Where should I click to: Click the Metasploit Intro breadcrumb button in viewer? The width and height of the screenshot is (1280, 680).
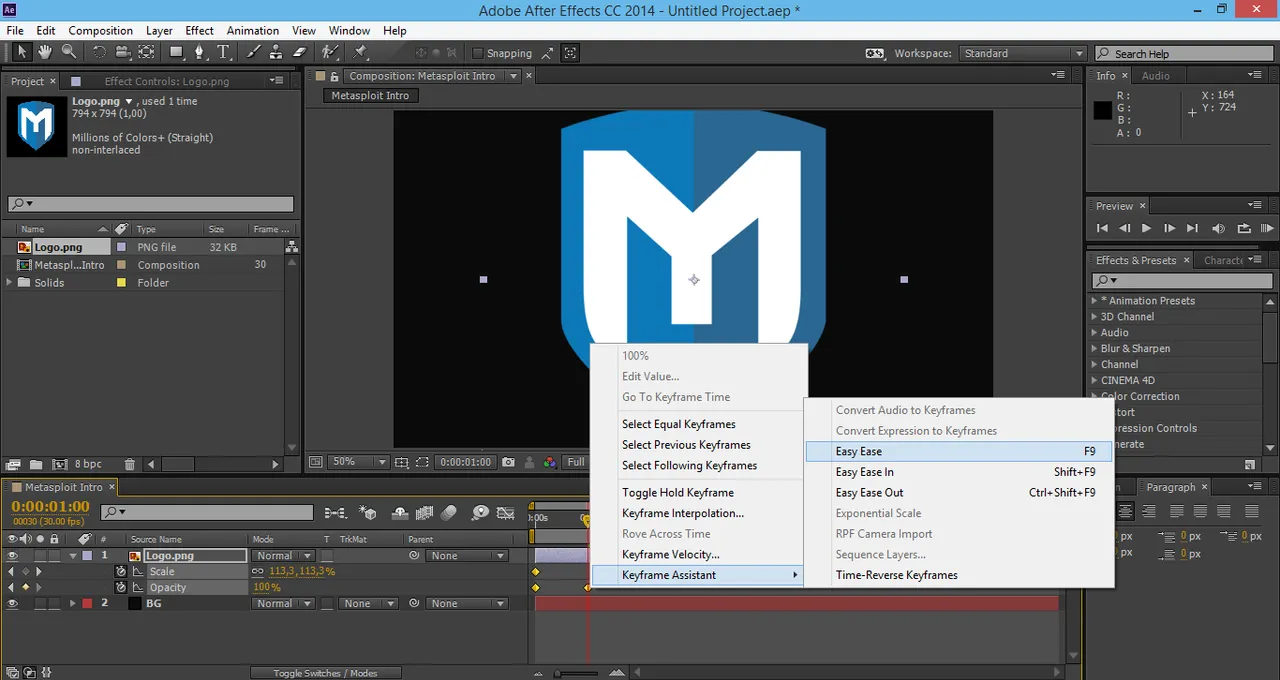coord(370,96)
